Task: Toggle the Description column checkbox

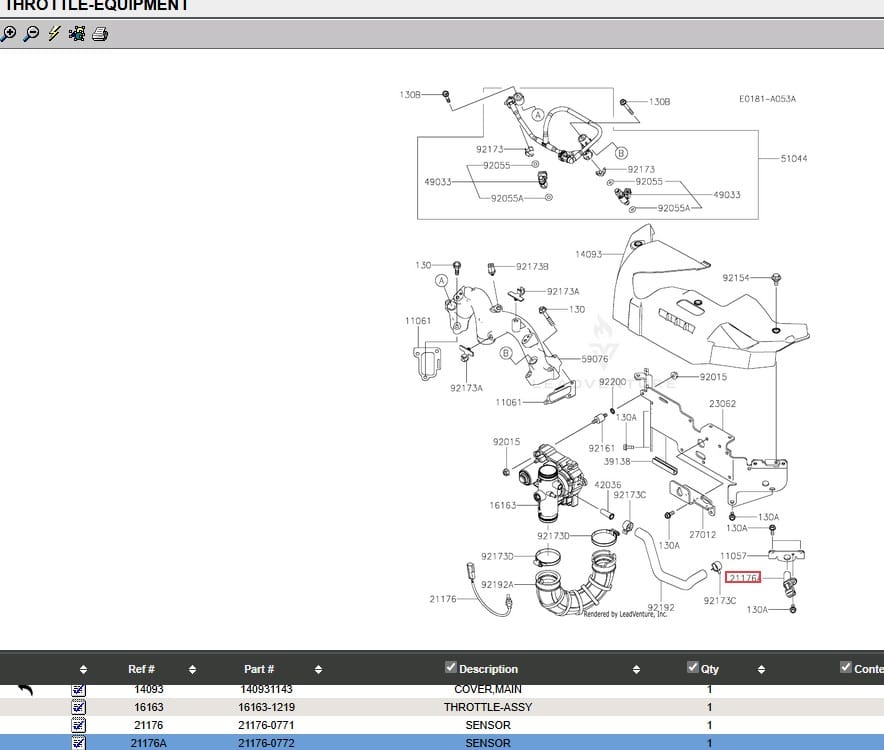Action: point(451,668)
